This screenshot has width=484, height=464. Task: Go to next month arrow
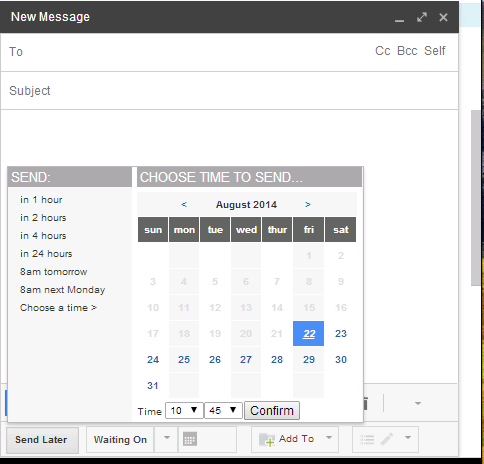(308, 204)
